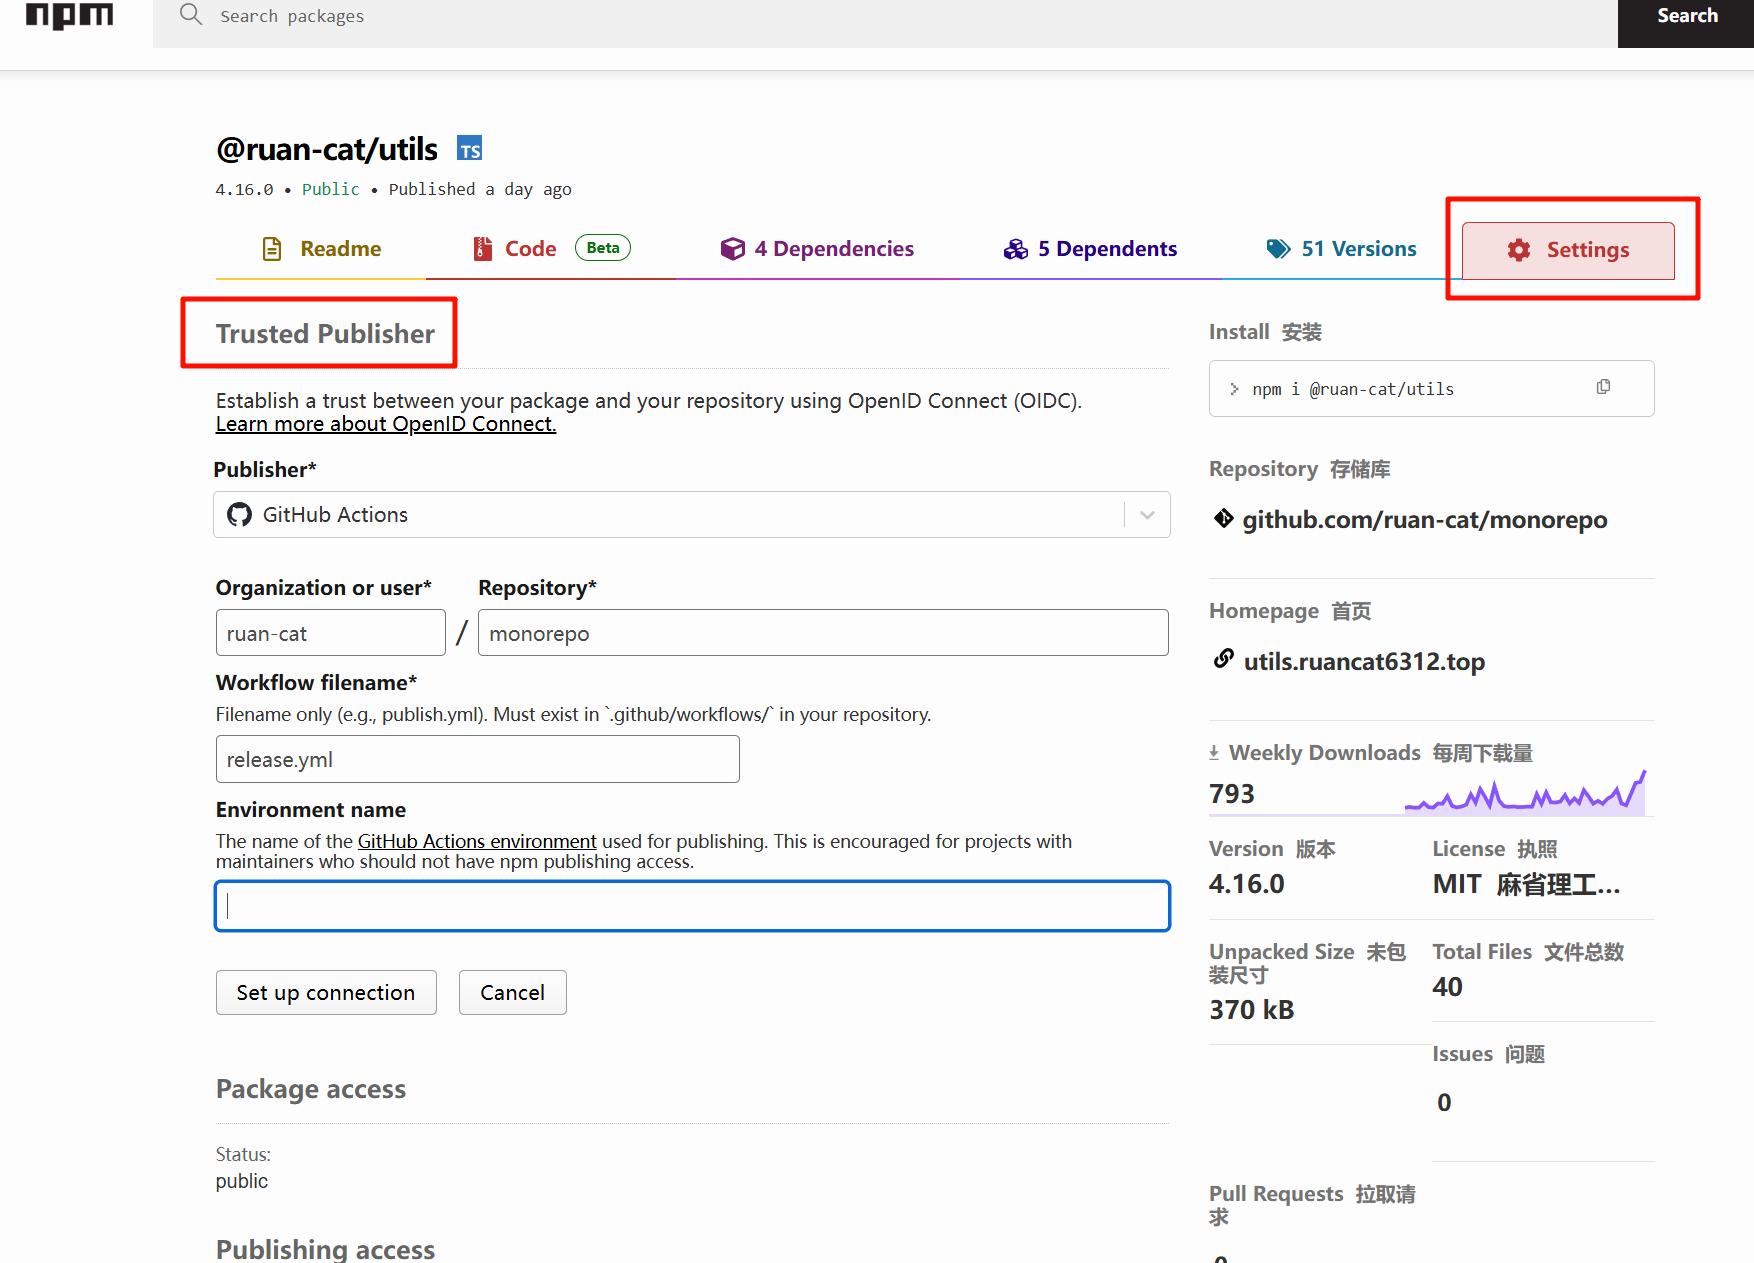The width and height of the screenshot is (1754, 1263).
Task: Click the npm logo
Action: click(x=69, y=16)
